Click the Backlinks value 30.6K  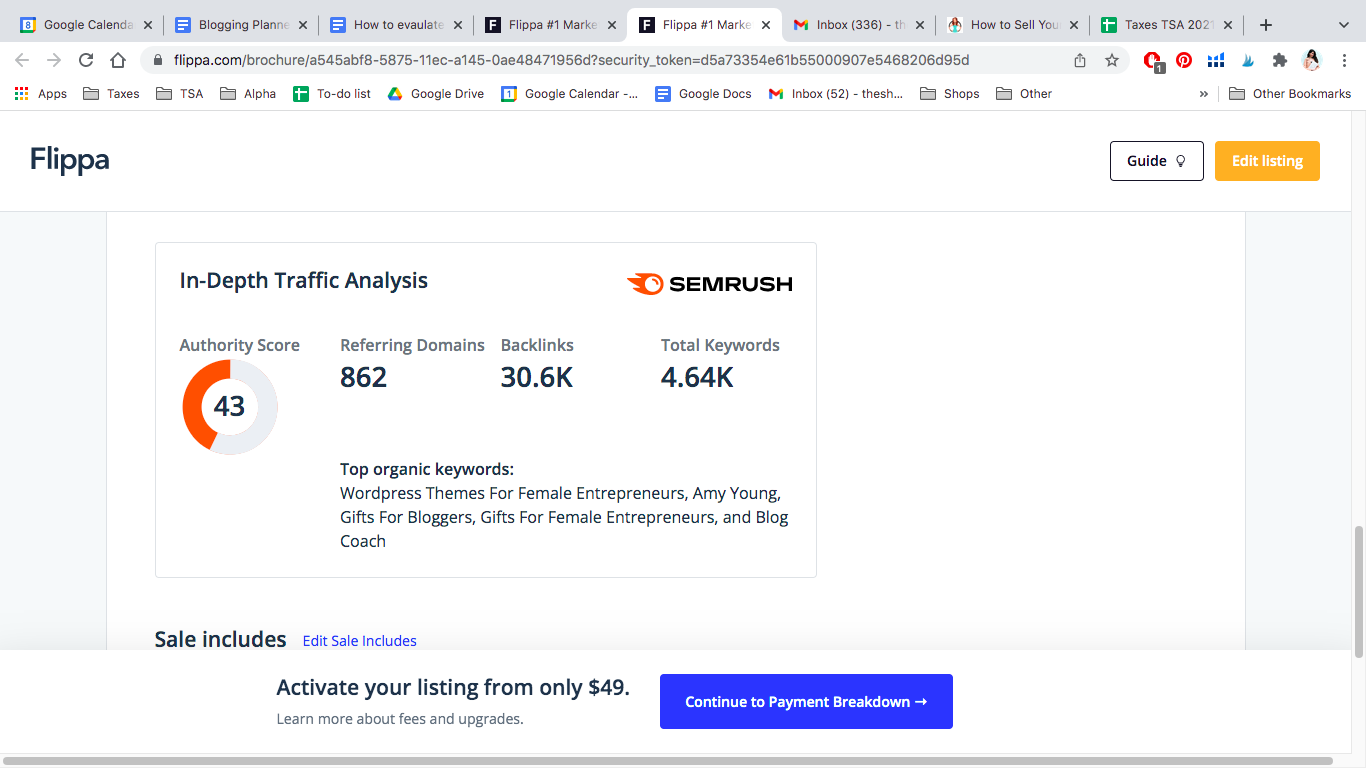pos(537,377)
